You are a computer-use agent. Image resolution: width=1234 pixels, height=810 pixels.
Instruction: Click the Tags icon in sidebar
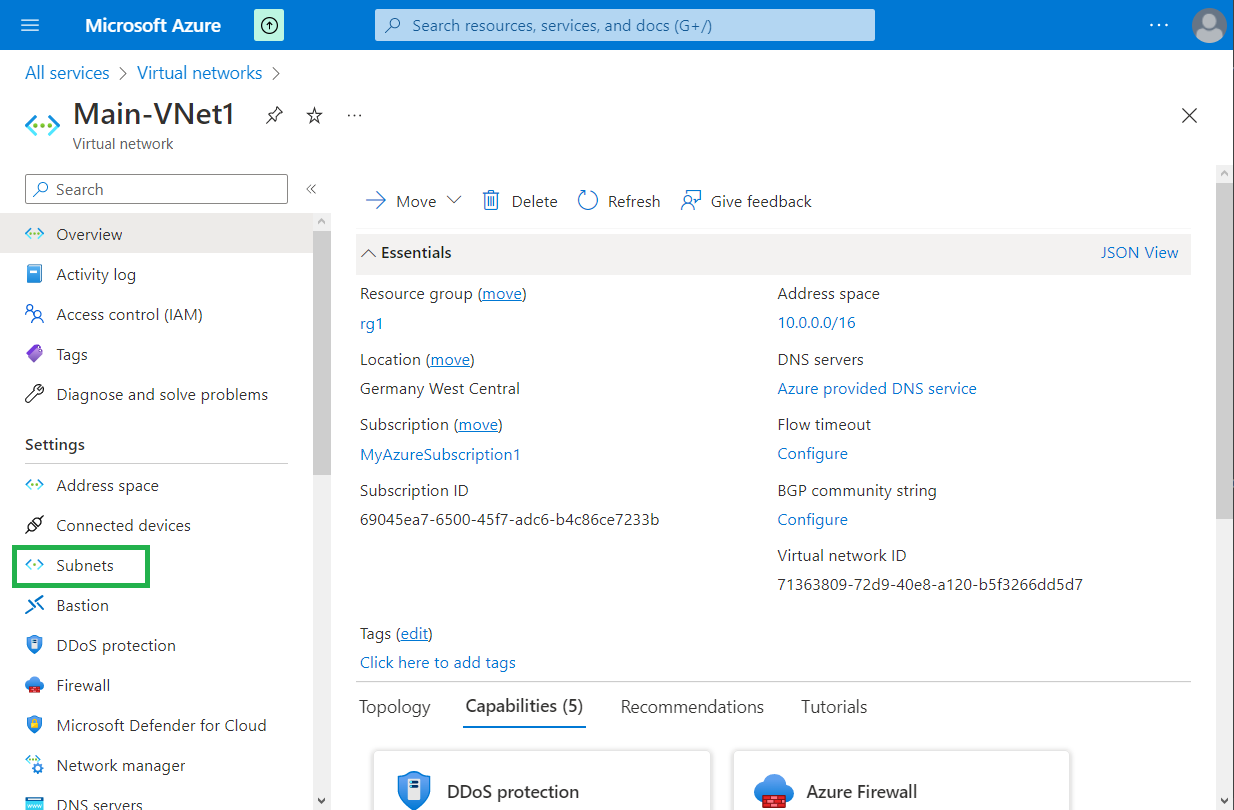pyautogui.click(x=35, y=354)
